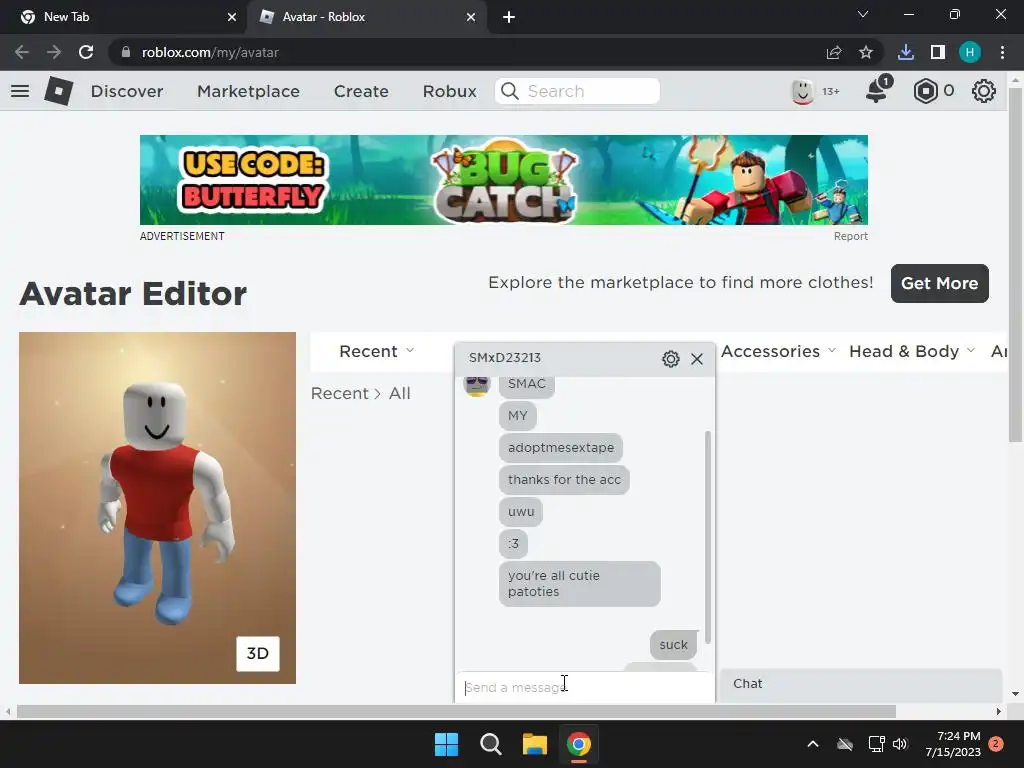This screenshot has width=1024, height=768.
Task: Go to Create in navigation
Action: (361, 91)
